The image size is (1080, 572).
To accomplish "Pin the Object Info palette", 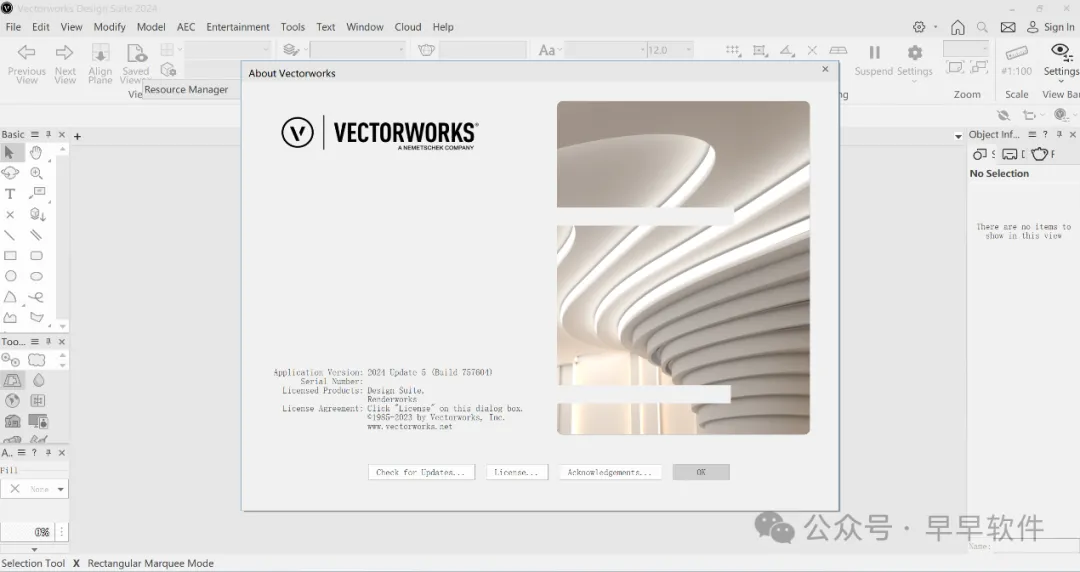I will pos(1059,134).
